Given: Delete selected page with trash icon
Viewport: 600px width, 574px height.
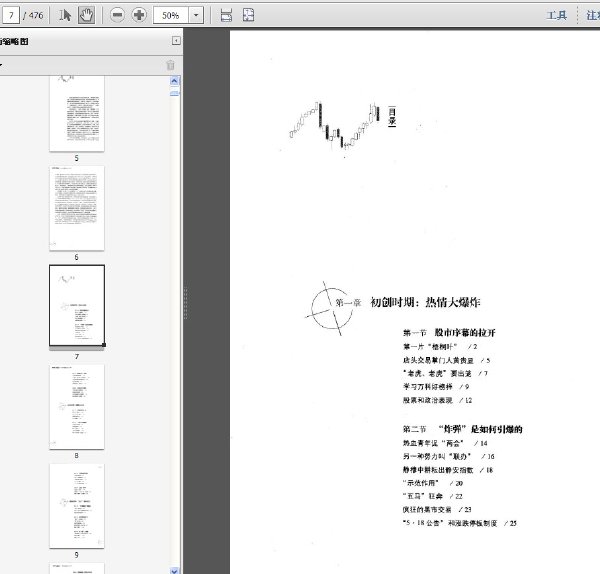Looking at the screenshot, I should click(170, 65).
